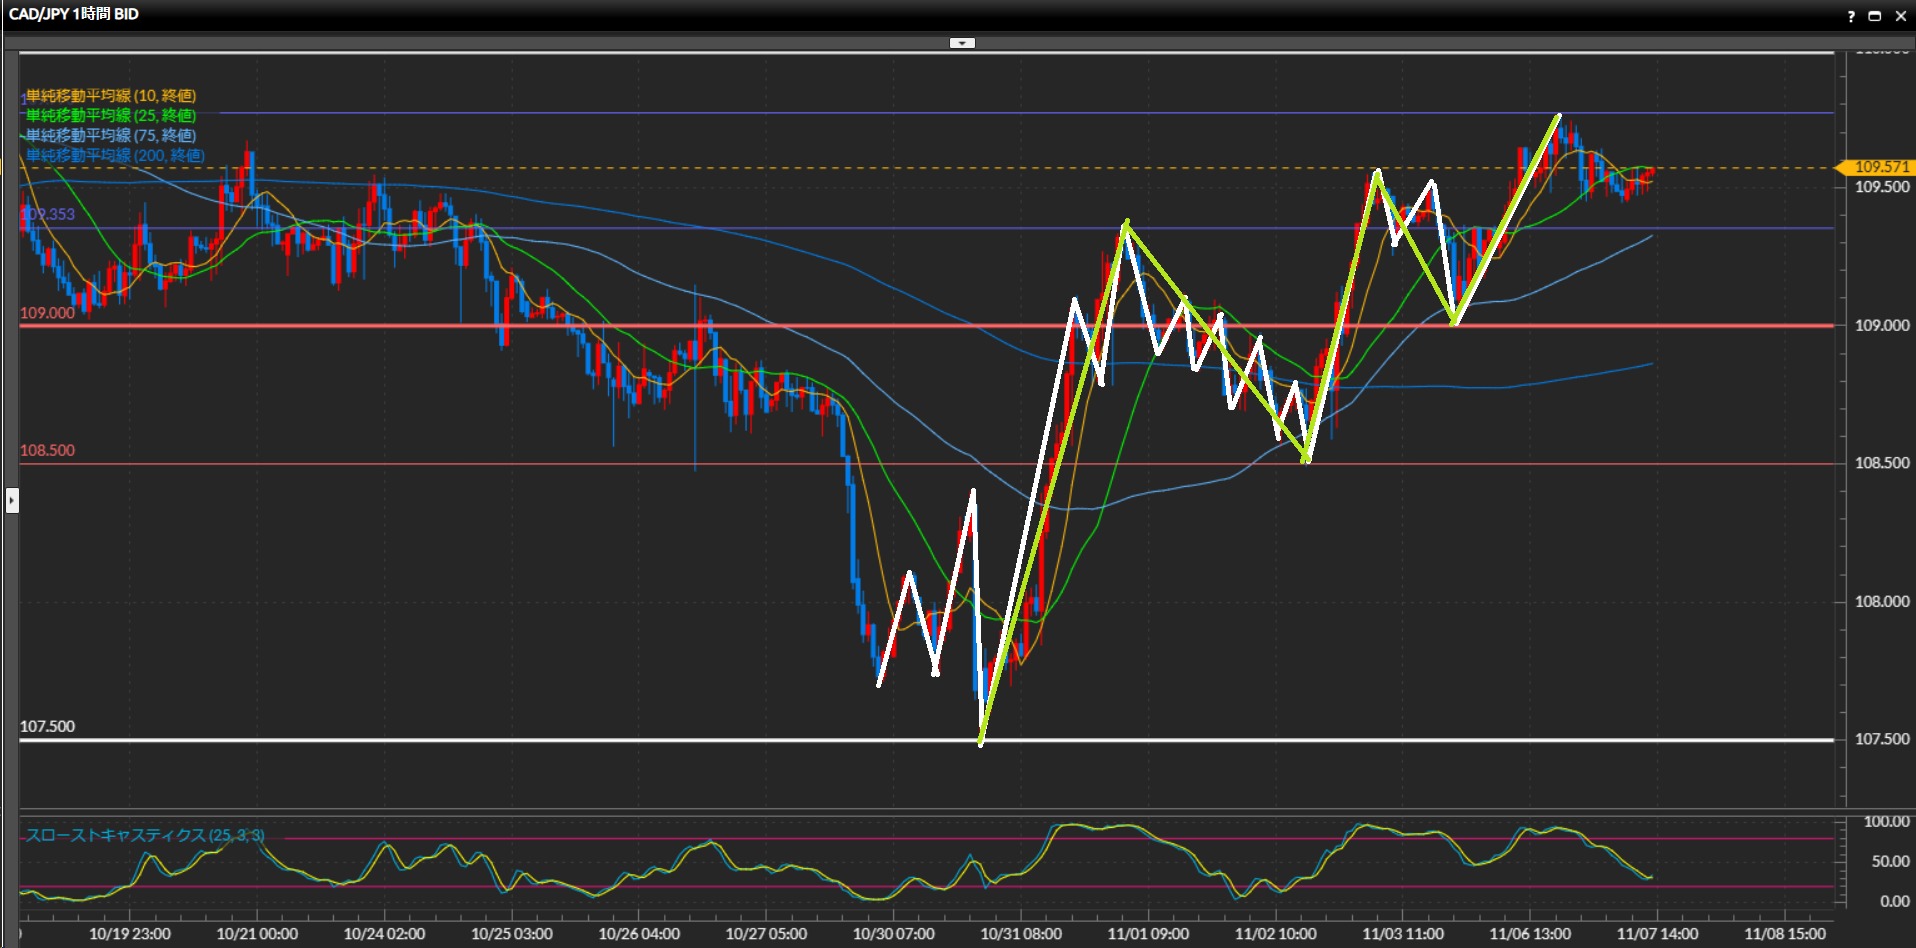
Task: Select the 単純移動平均線 (25, 終値) indicator label
Action: [110, 115]
